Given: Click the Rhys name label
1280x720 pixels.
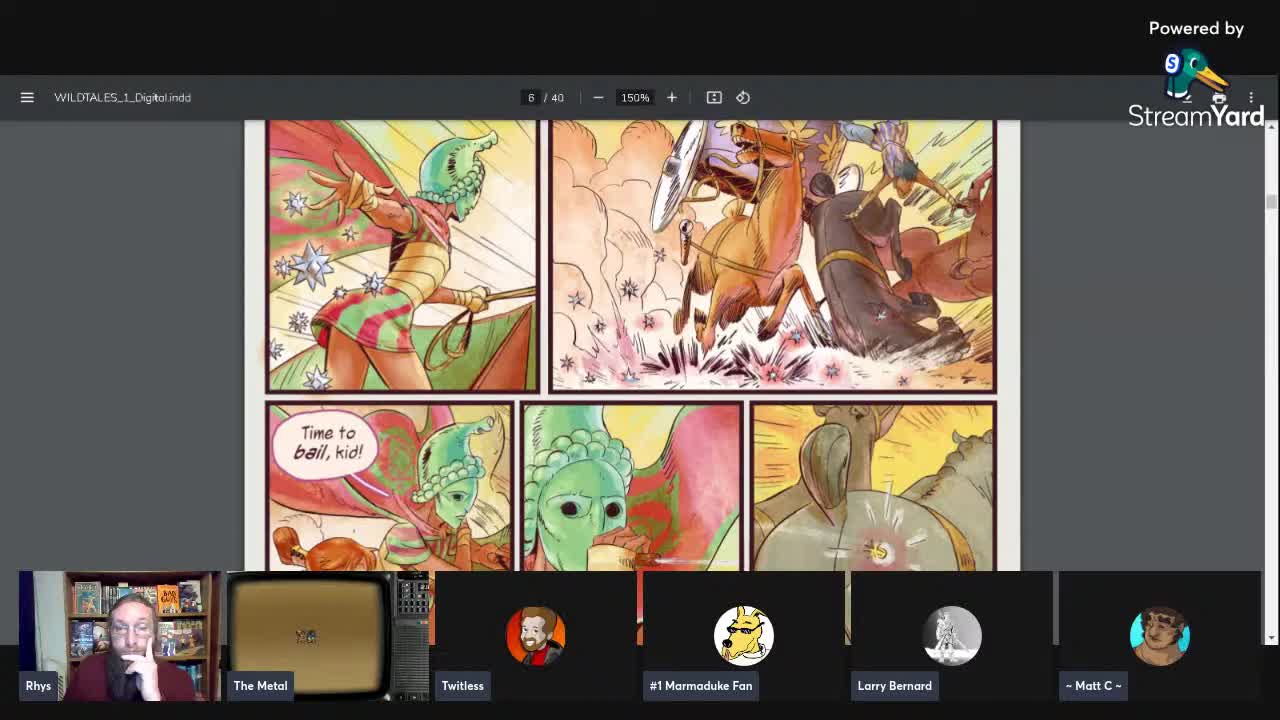Looking at the screenshot, I should 38,686.
